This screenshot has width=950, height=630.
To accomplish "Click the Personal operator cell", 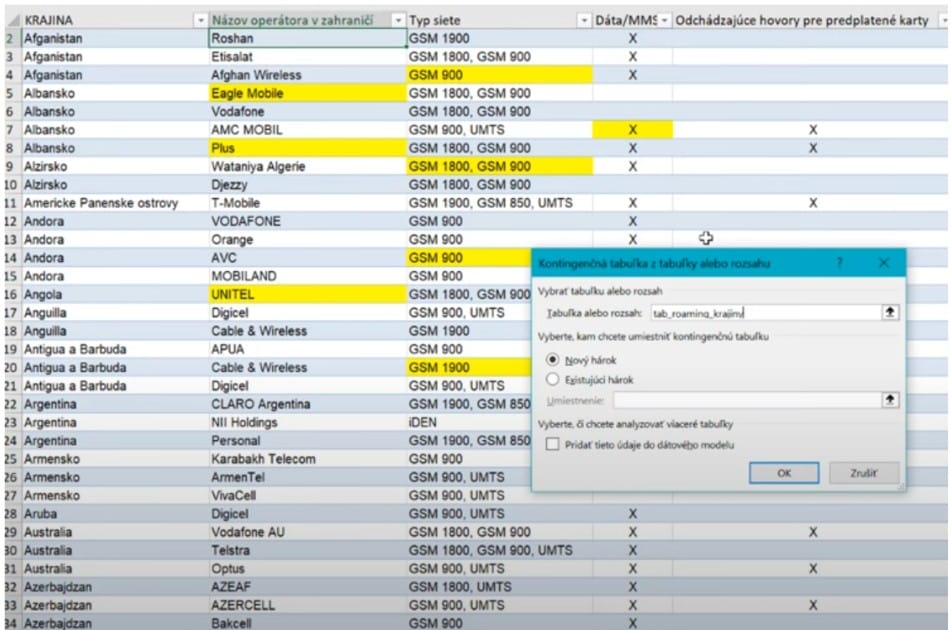I will [308, 441].
